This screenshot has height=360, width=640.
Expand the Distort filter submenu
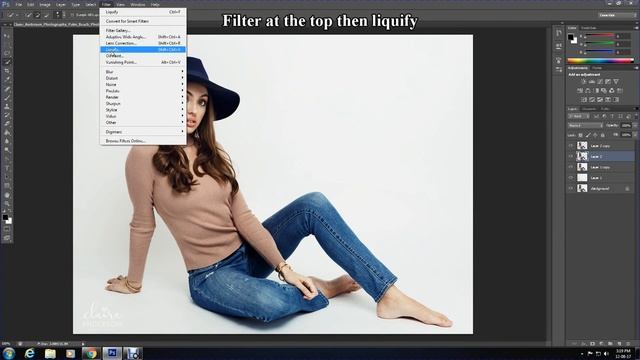(143, 78)
